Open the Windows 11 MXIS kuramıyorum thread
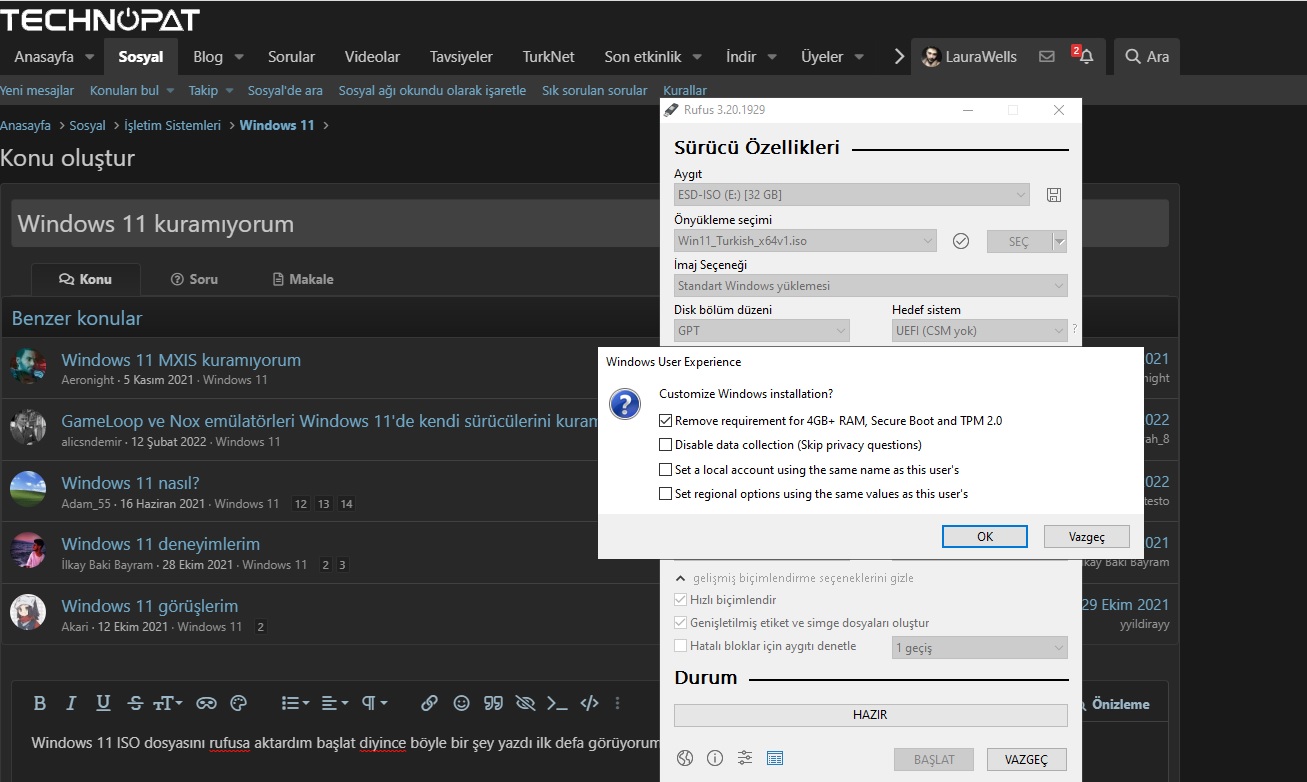 point(181,360)
